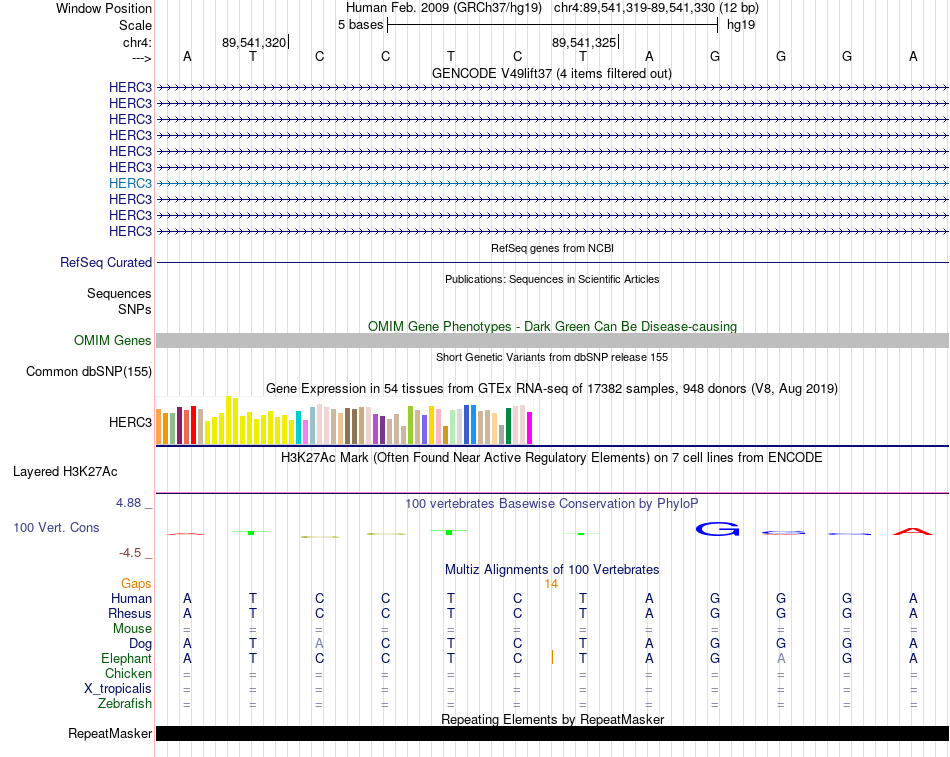Viewport: 950px width, 757px height.
Task: Select the gray OMIM Genes bar
Action: [x=552, y=341]
